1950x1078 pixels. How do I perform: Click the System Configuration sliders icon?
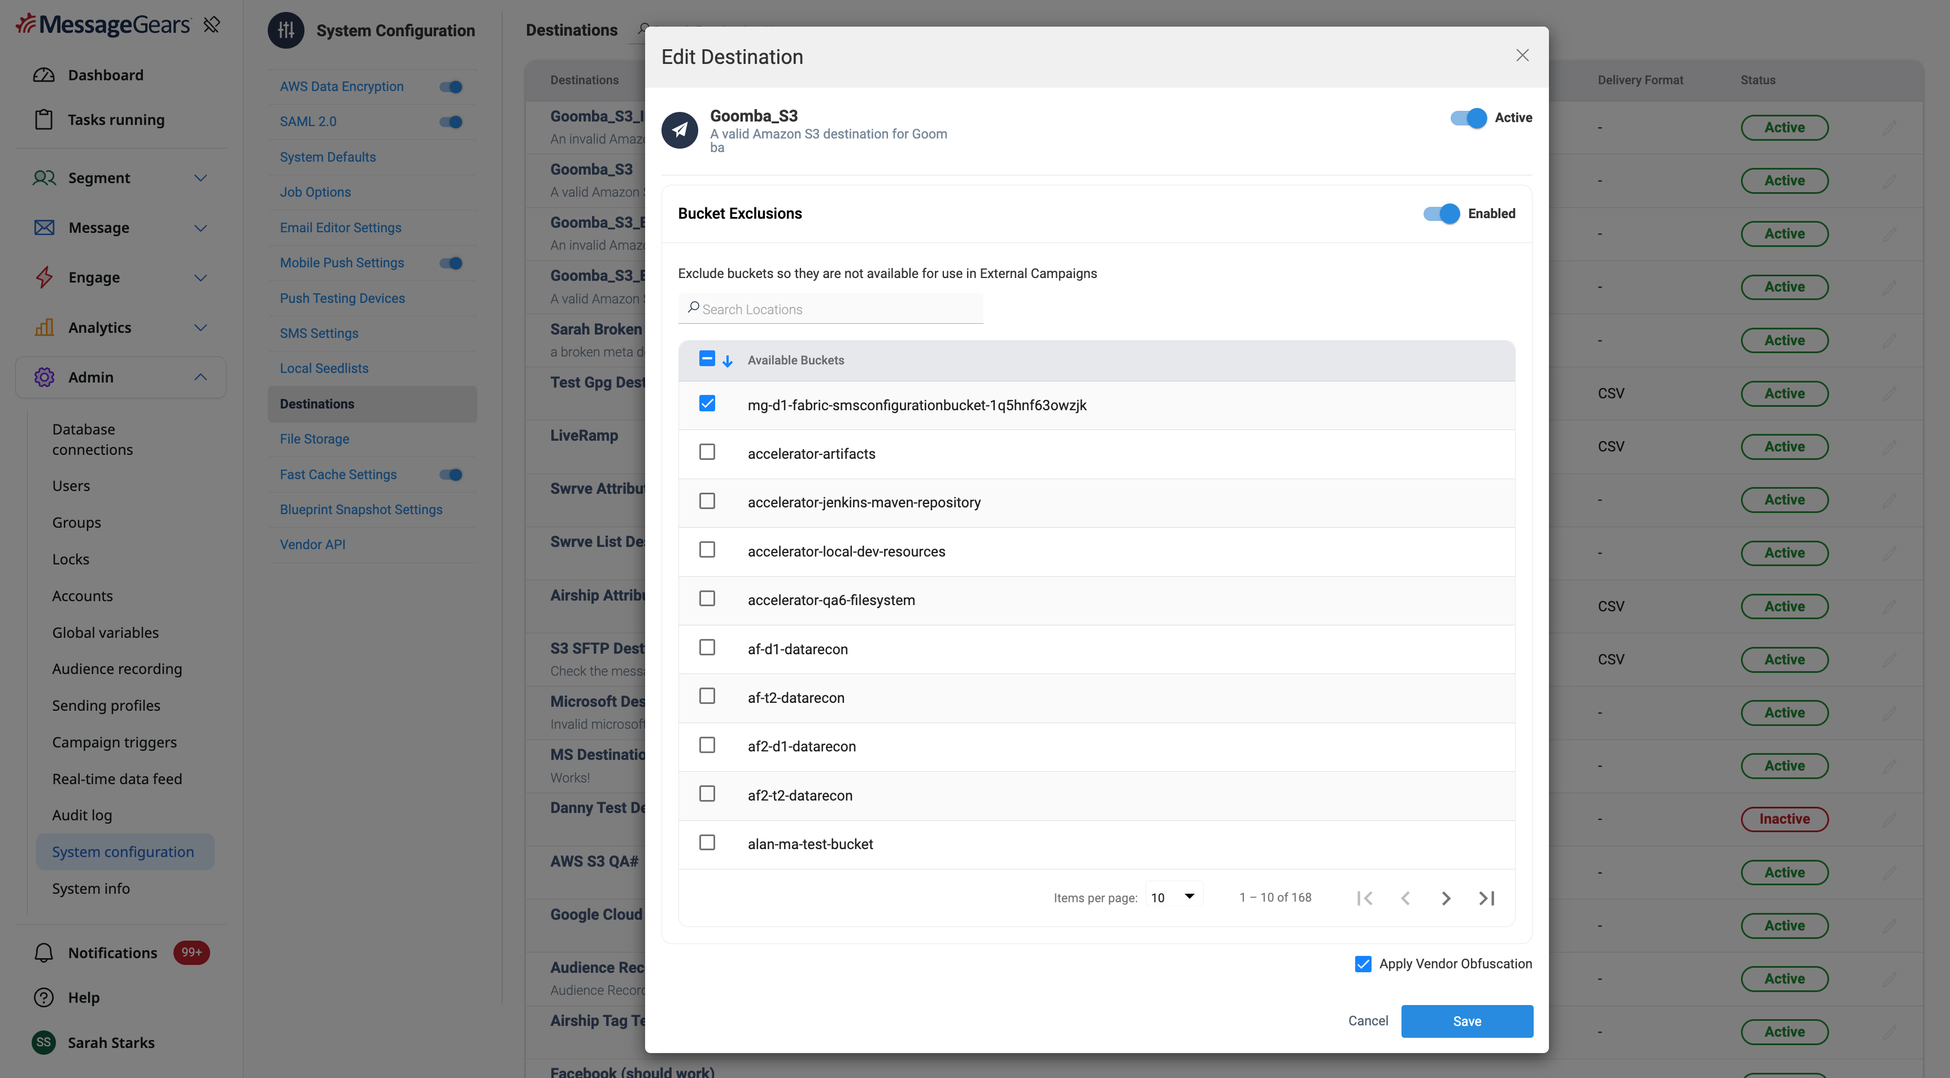click(x=286, y=30)
